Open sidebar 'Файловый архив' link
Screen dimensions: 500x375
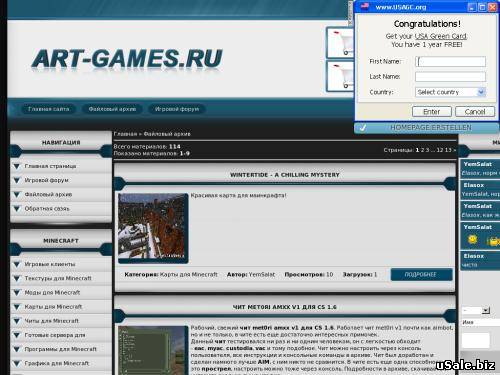coord(48,194)
